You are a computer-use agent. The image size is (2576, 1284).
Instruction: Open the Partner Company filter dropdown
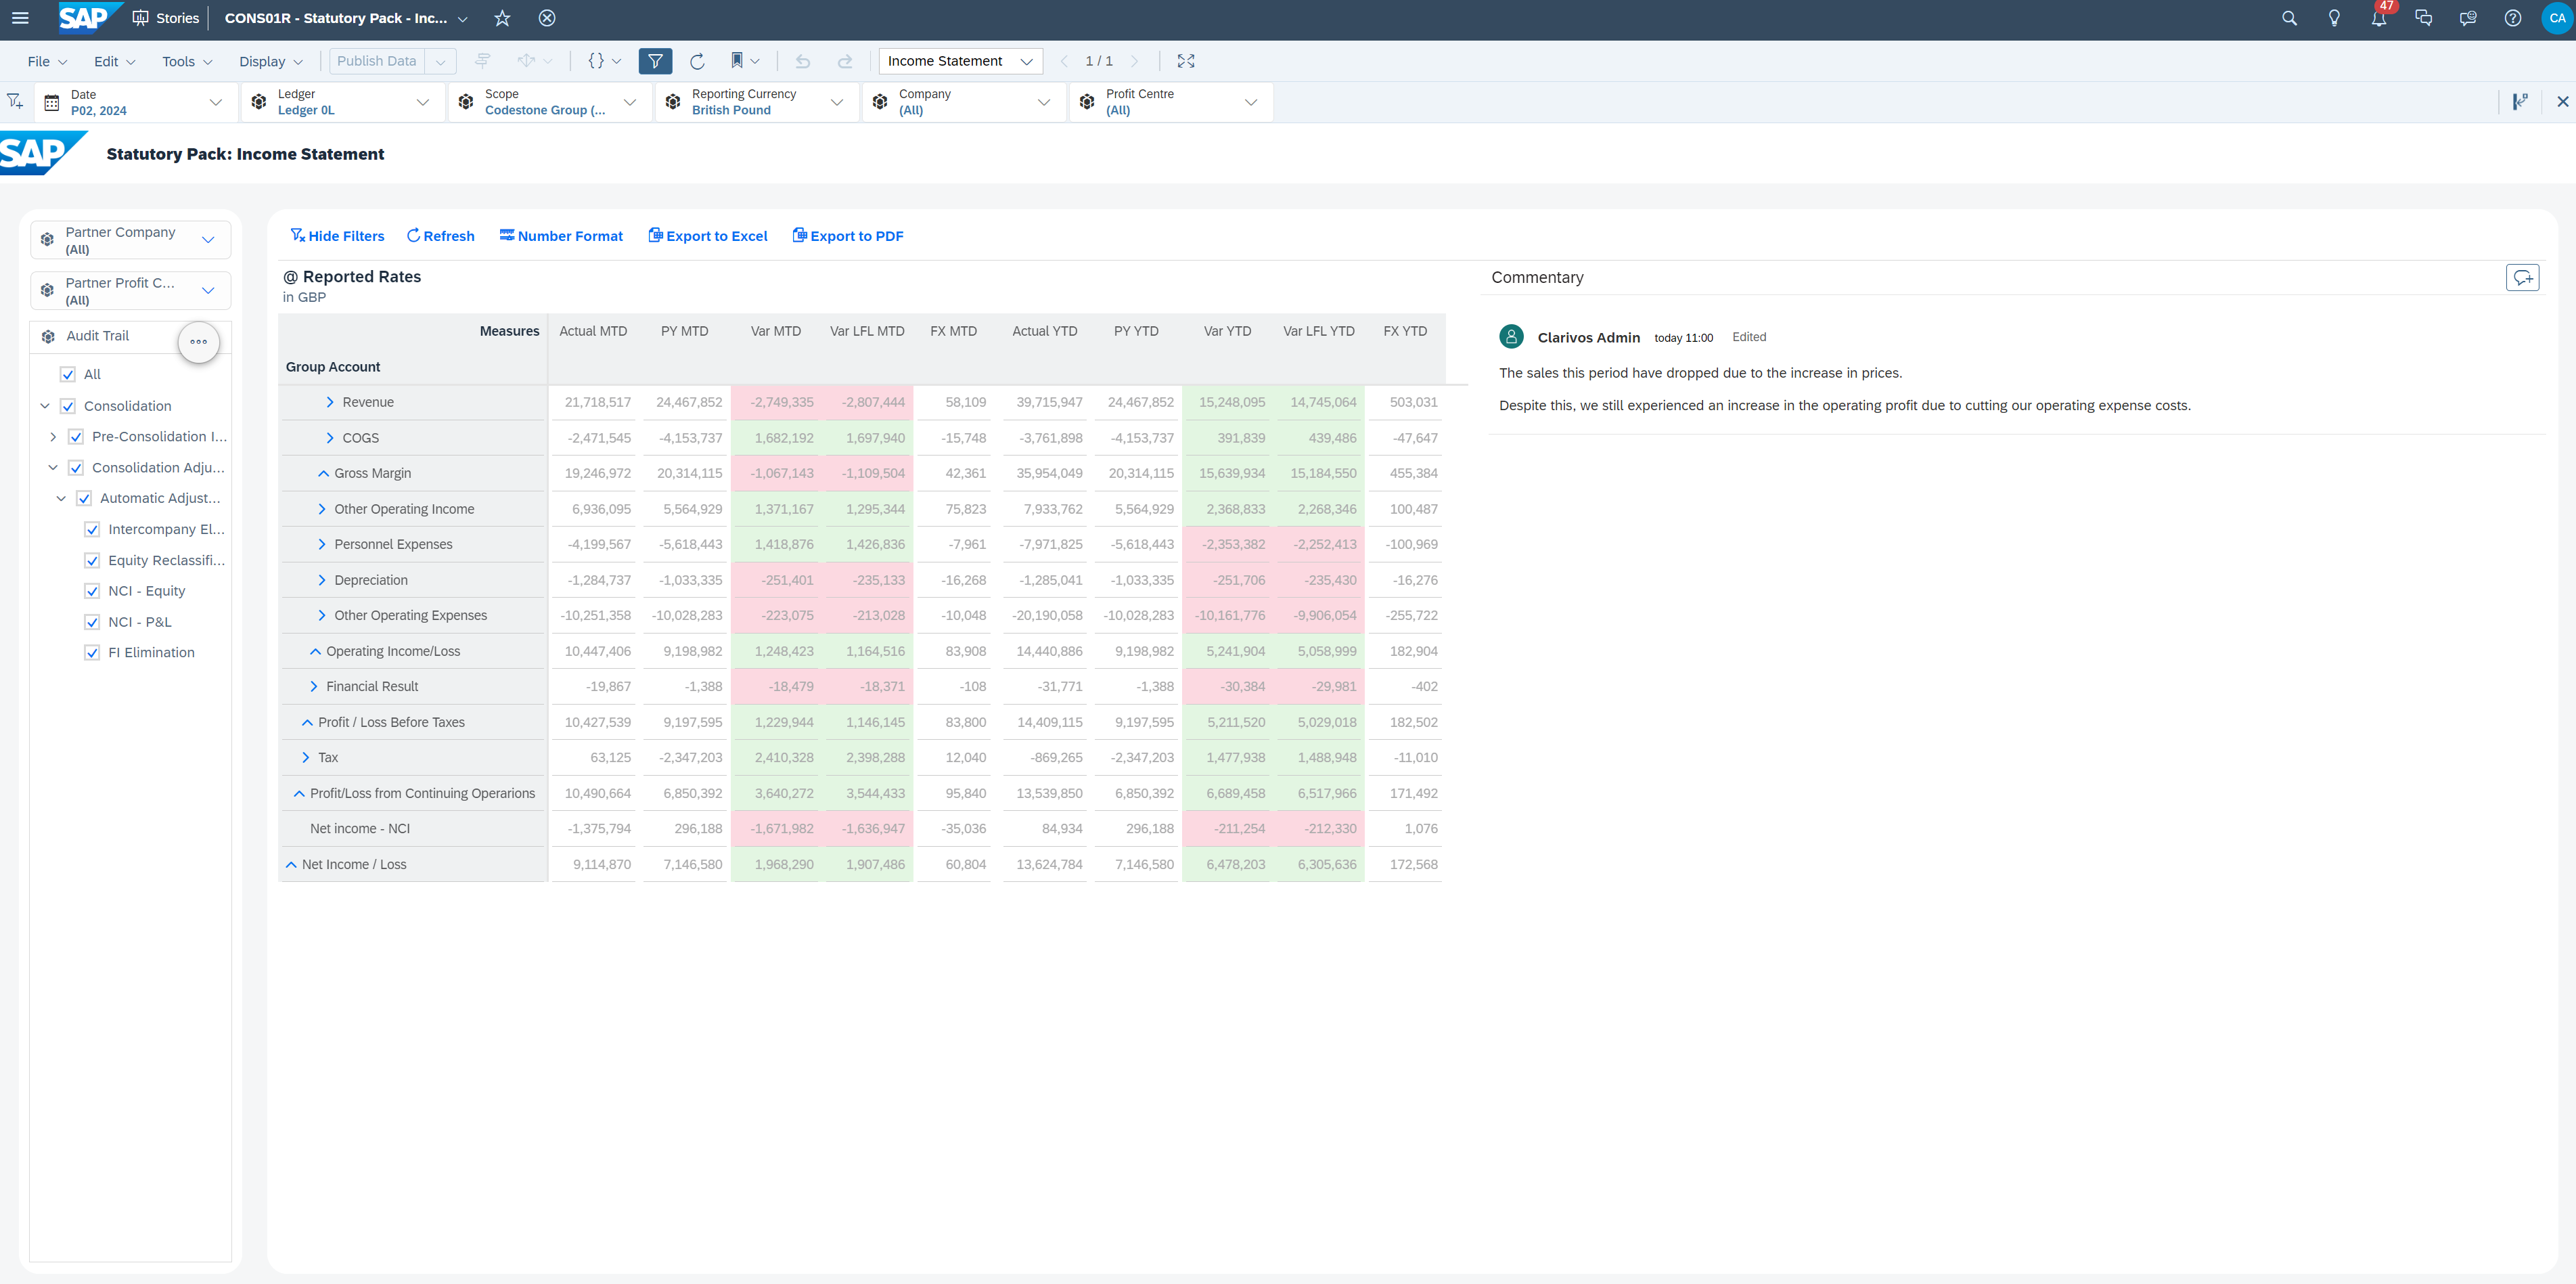click(130, 240)
